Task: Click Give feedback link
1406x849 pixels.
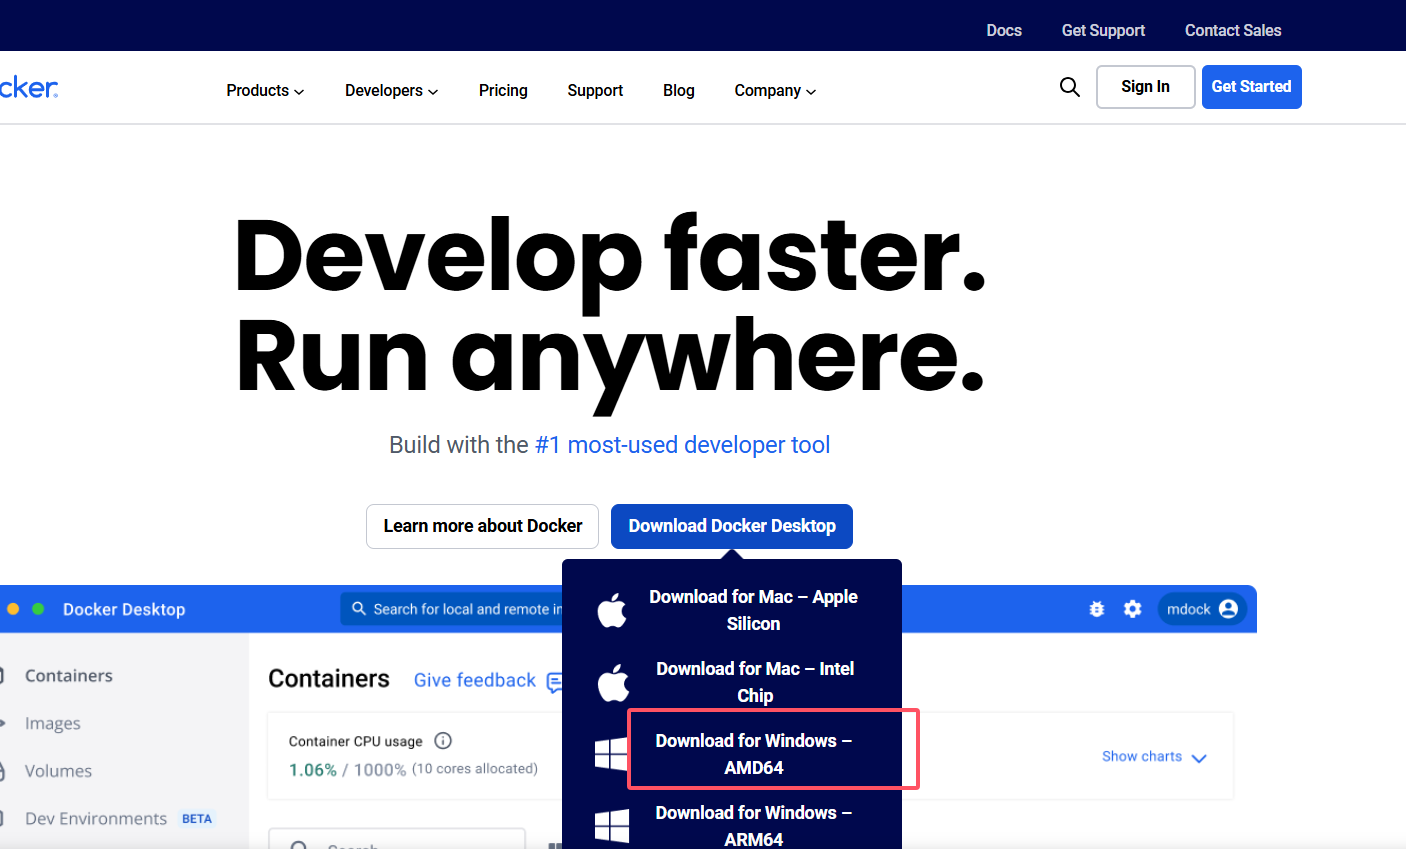Action: pyautogui.click(x=475, y=680)
